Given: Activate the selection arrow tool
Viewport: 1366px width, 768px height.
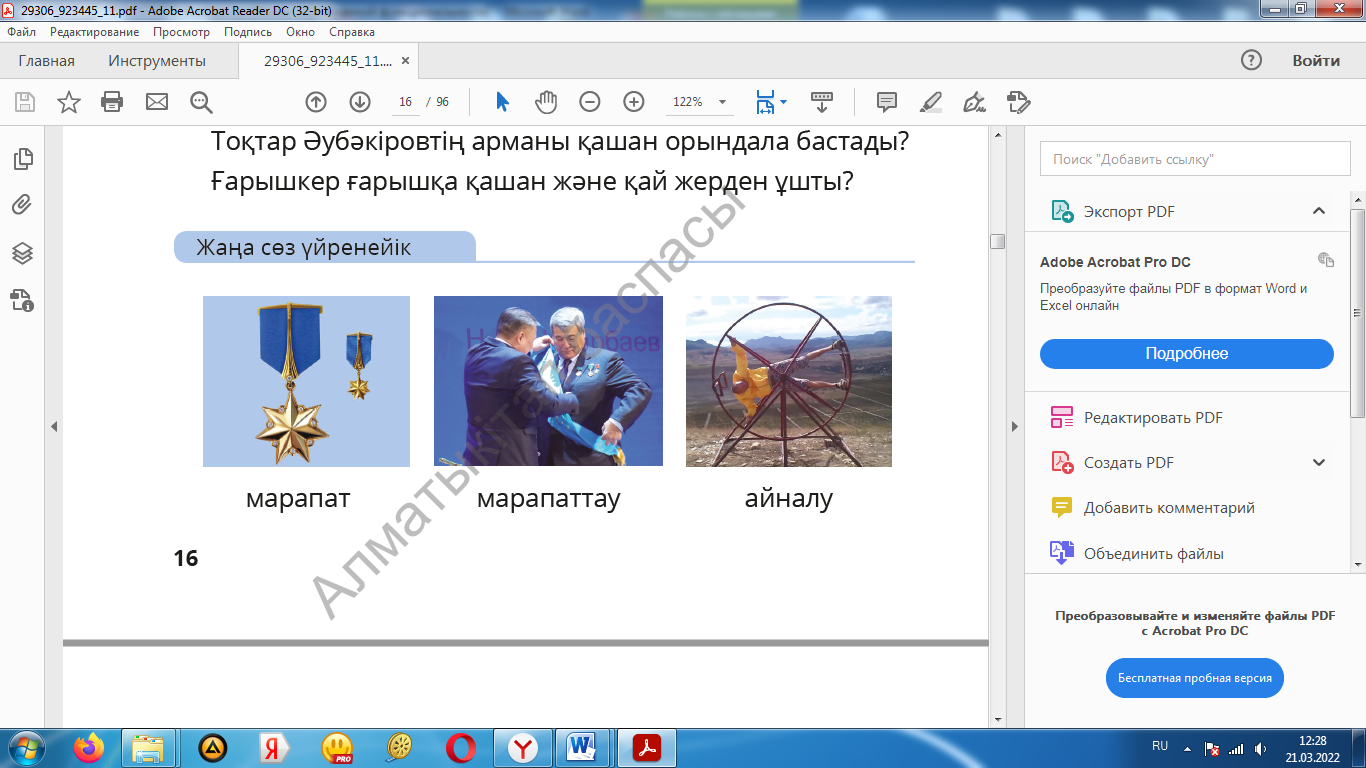Looking at the screenshot, I should (502, 102).
